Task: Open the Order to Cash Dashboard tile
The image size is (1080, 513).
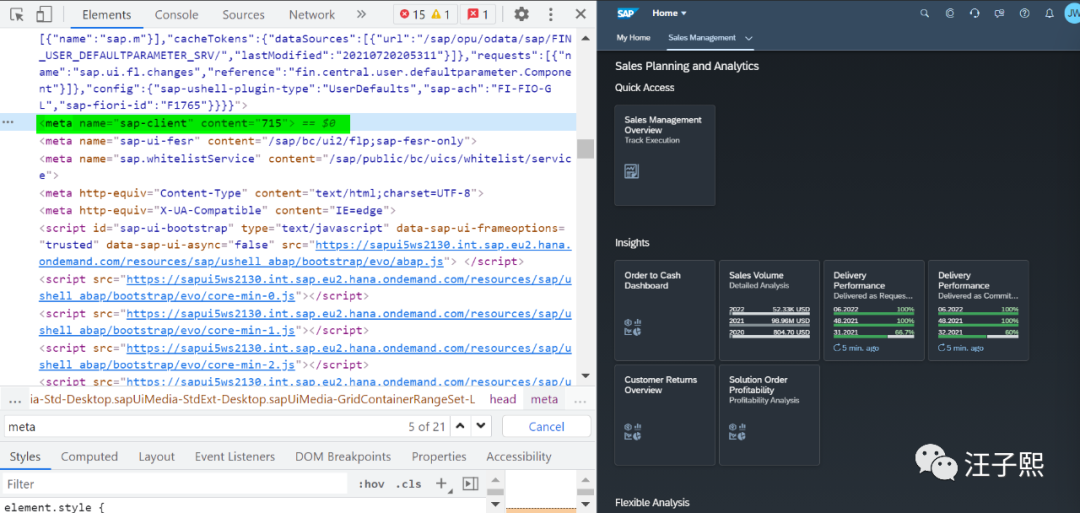Action: [x=665, y=311]
